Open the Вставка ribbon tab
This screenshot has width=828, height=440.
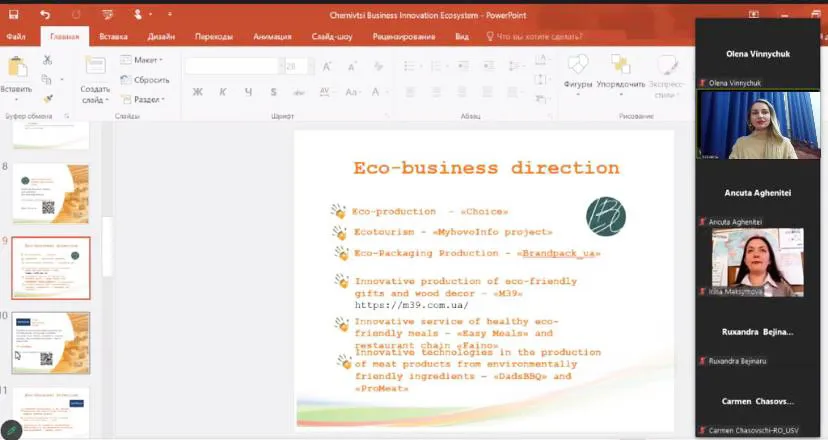click(x=113, y=37)
